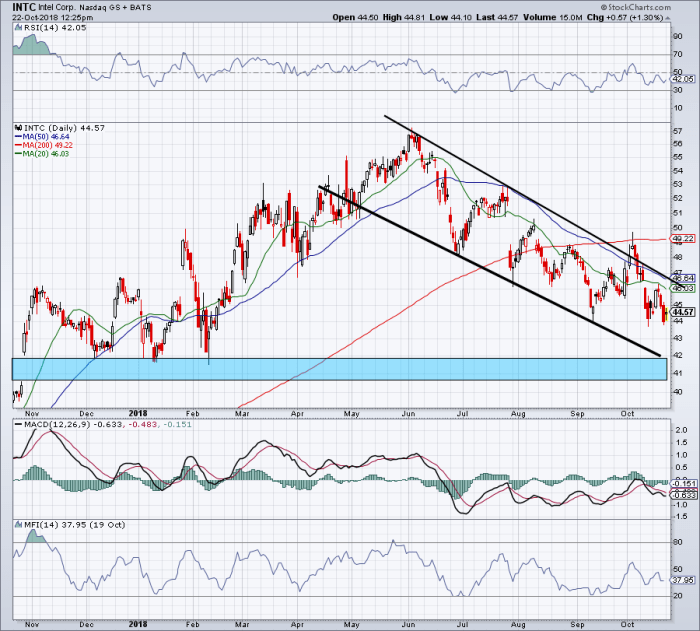Click the black line icon beside MACD(12,26,9)
The width and height of the screenshot is (700, 631).
coord(18,424)
